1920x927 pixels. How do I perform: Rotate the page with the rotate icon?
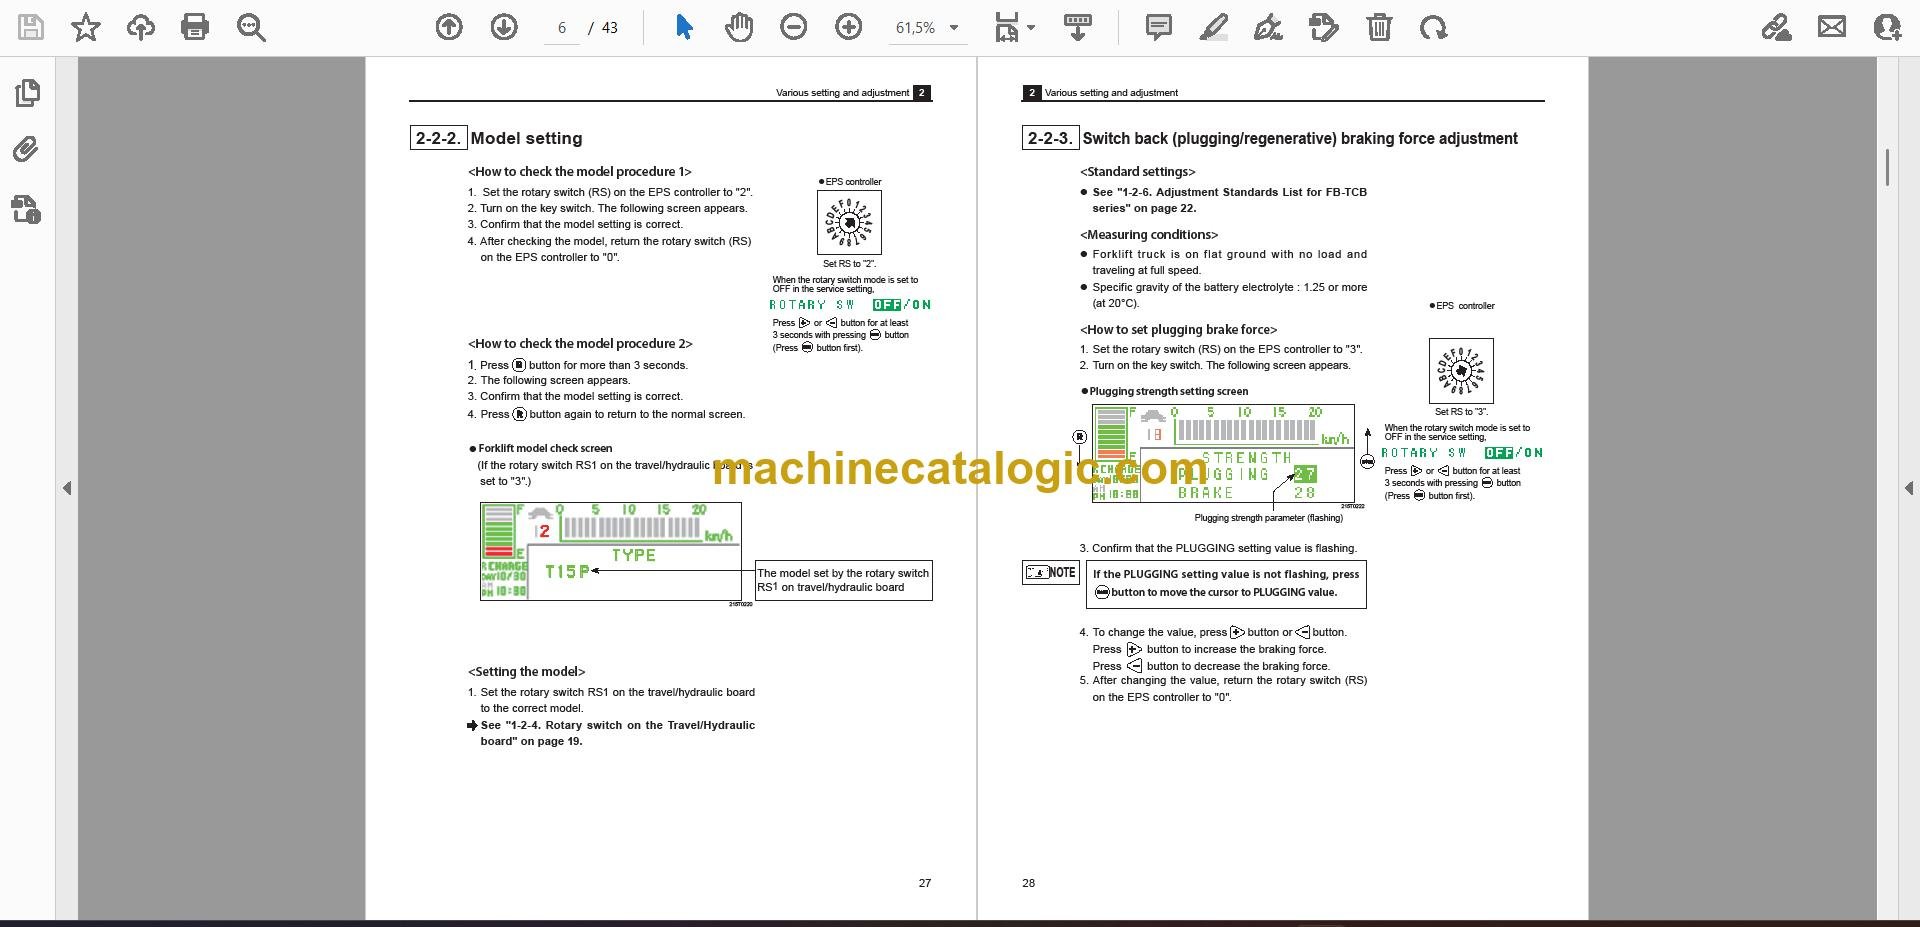(x=1433, y=27)
